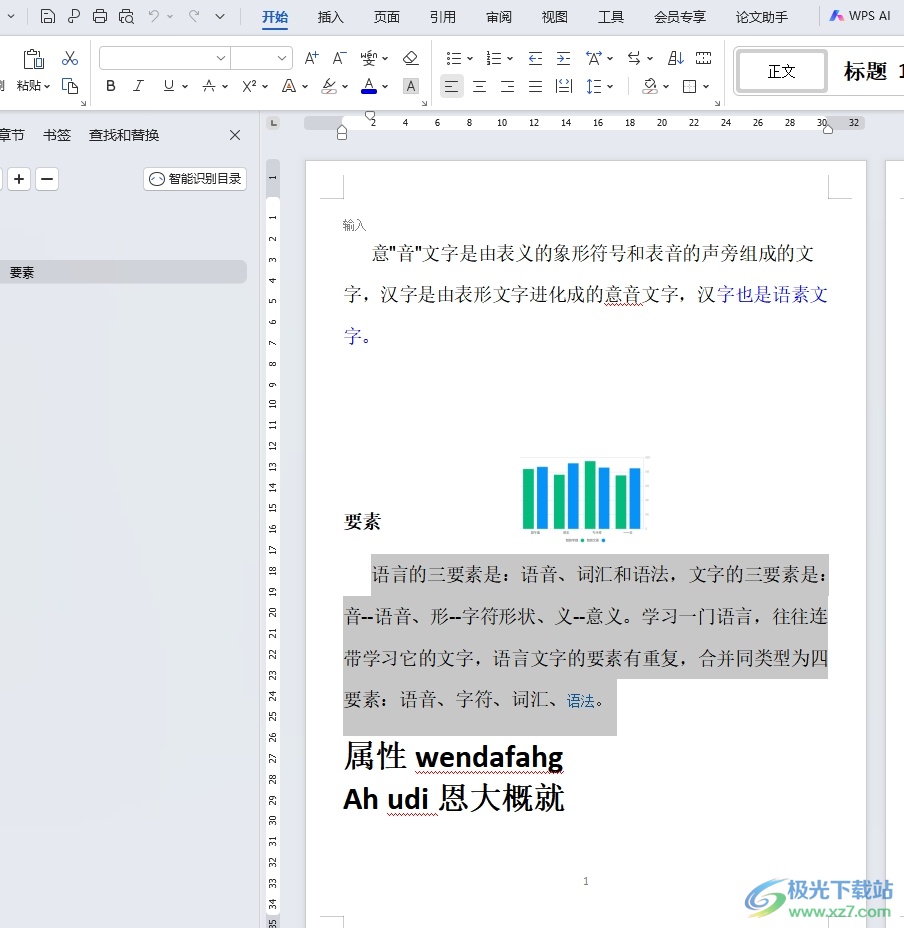
Task: Clear formatting with the eraser icon
Action: (x=410, y=58)
